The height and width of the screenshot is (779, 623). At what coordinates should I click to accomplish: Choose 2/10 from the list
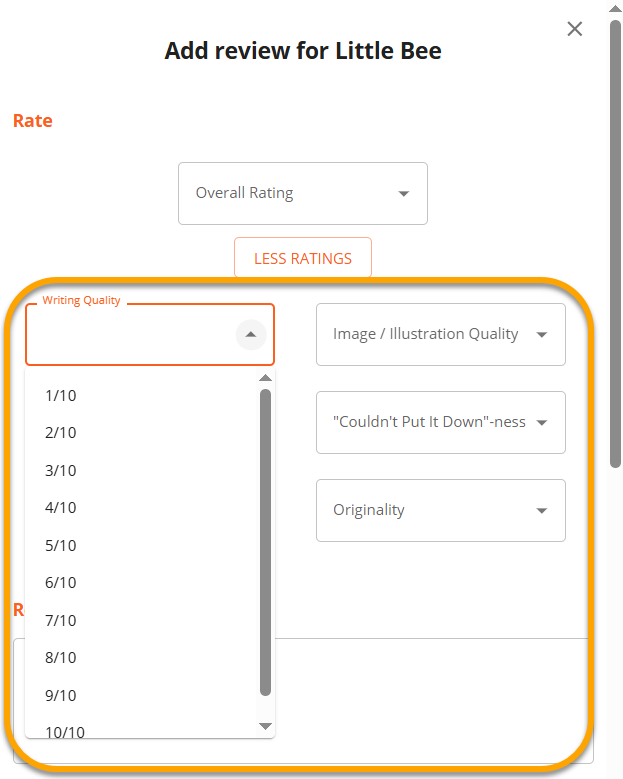(61, 433)
